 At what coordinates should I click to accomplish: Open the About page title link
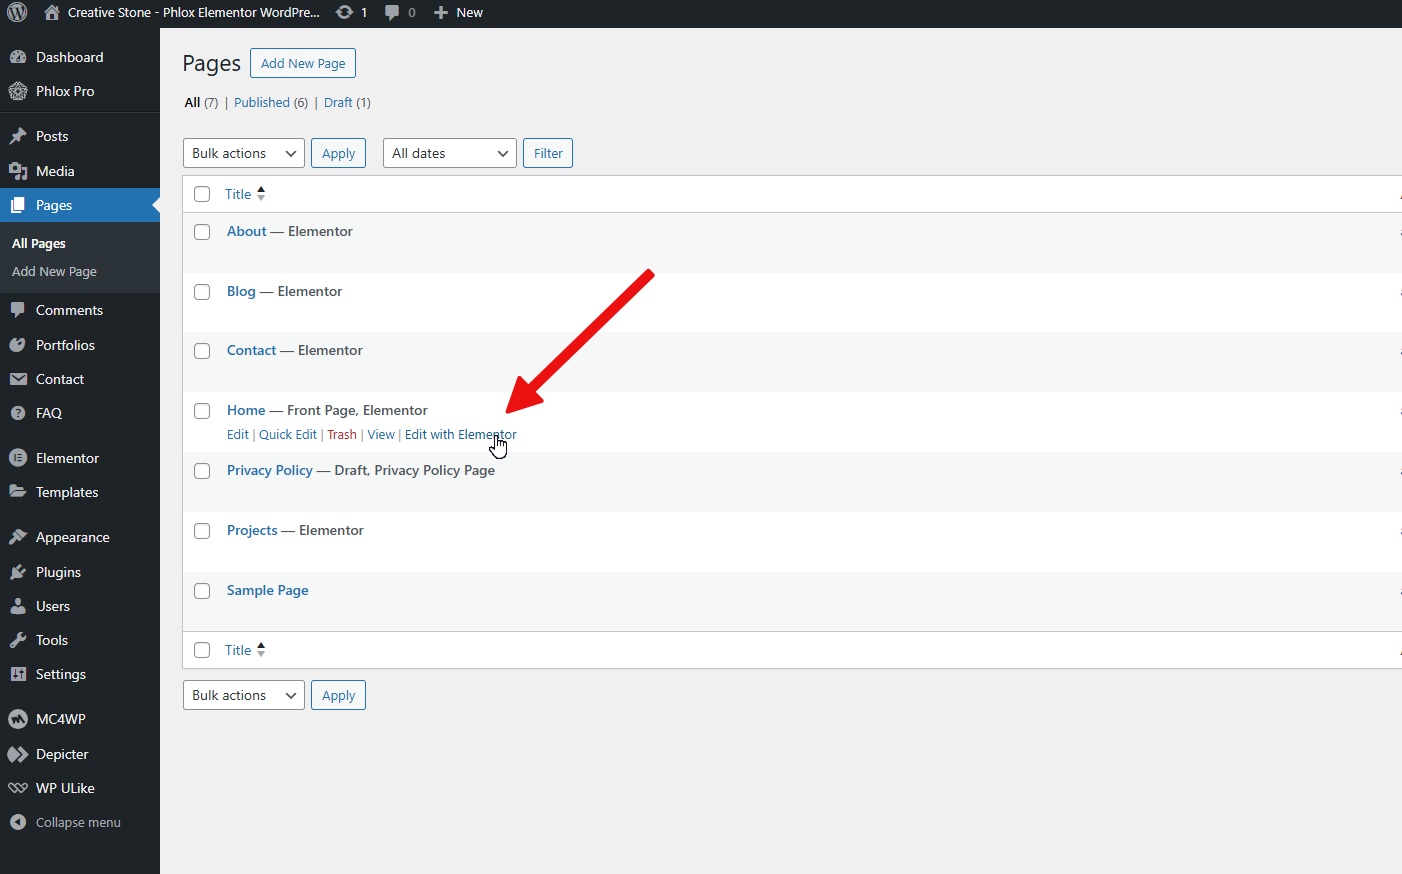tap(247, 231)
